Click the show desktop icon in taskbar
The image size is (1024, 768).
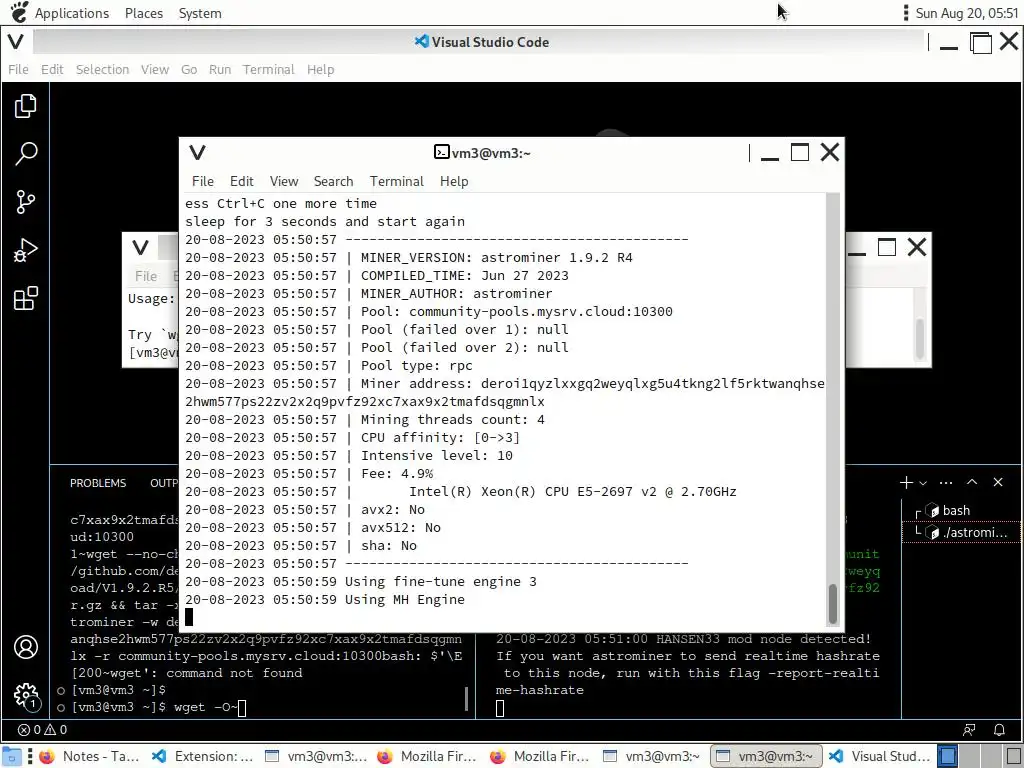(11, 756)
